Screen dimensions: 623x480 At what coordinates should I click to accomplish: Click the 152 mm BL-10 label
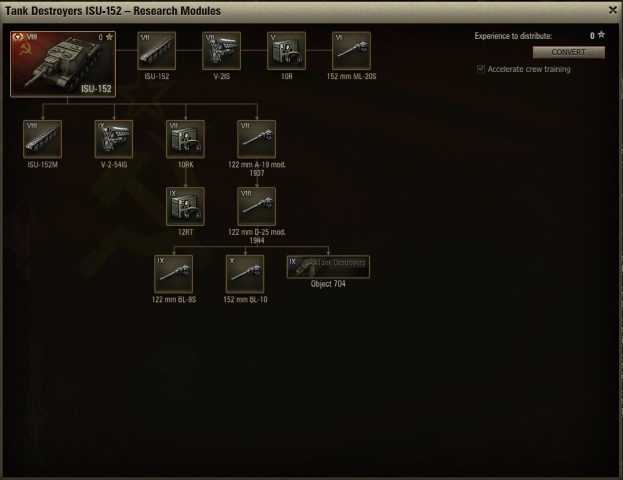(245, 300)
